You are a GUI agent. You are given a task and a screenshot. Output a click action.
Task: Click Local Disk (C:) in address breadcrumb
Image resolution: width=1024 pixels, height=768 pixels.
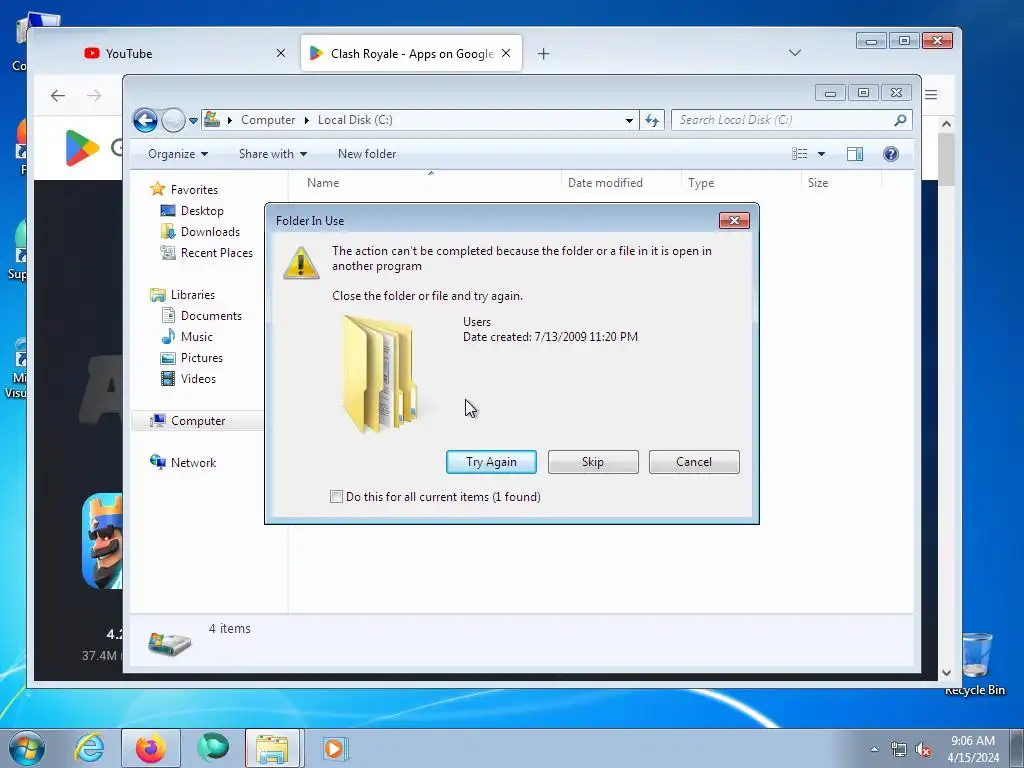355,120
